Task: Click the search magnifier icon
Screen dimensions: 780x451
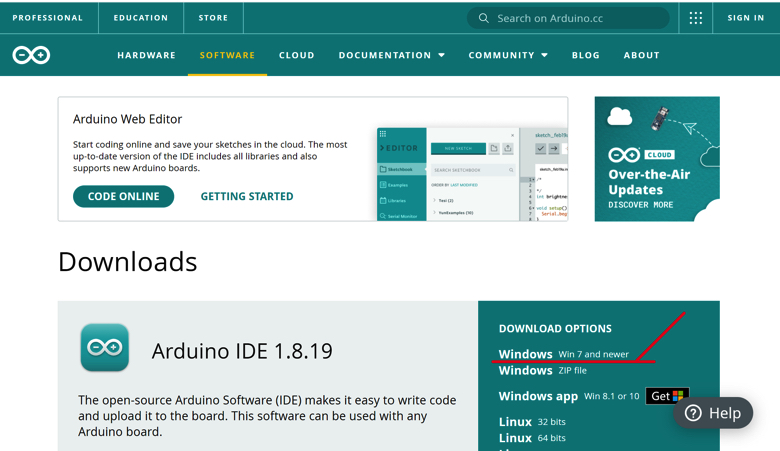Action: pyautogui.click(x=483, y=18)
